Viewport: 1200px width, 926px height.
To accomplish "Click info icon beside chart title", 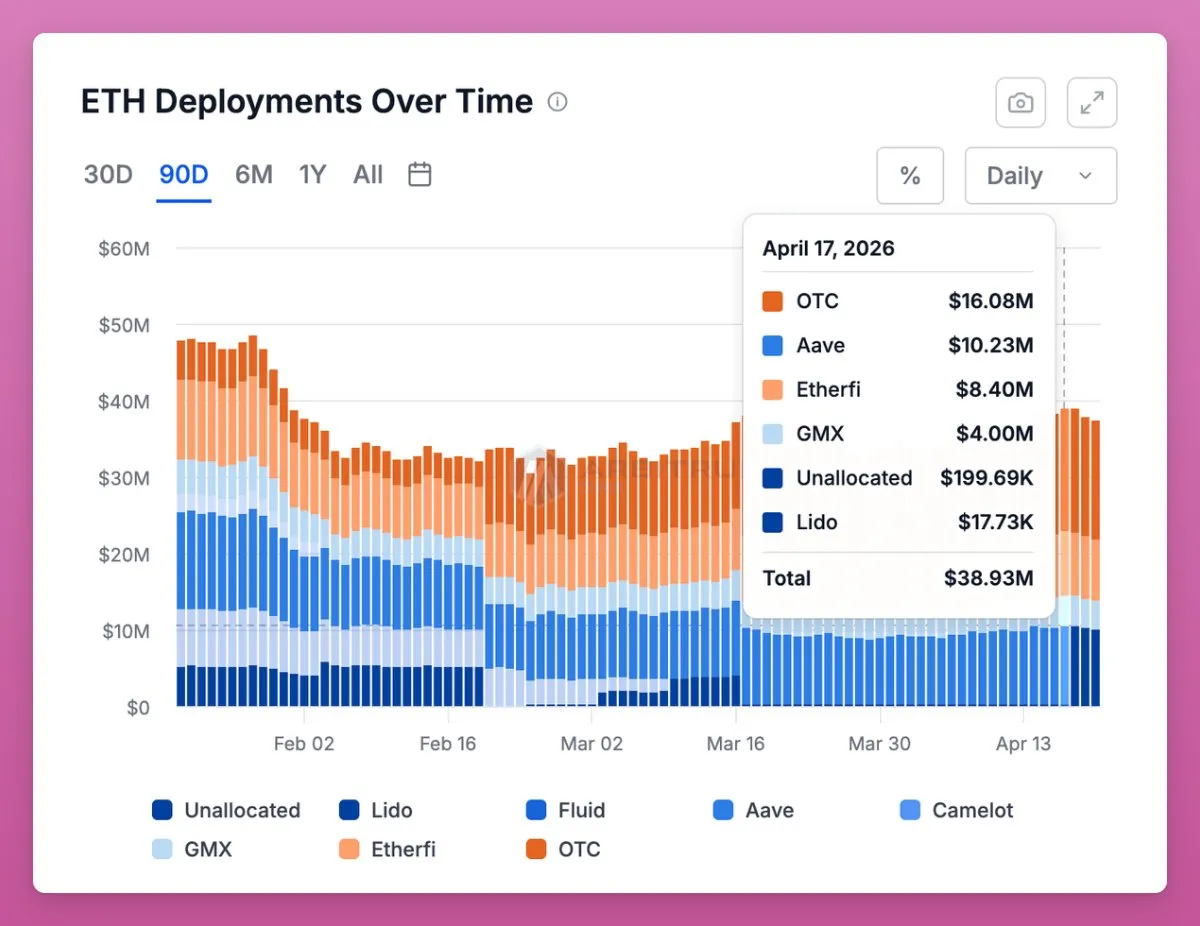I will coord(558,102).
